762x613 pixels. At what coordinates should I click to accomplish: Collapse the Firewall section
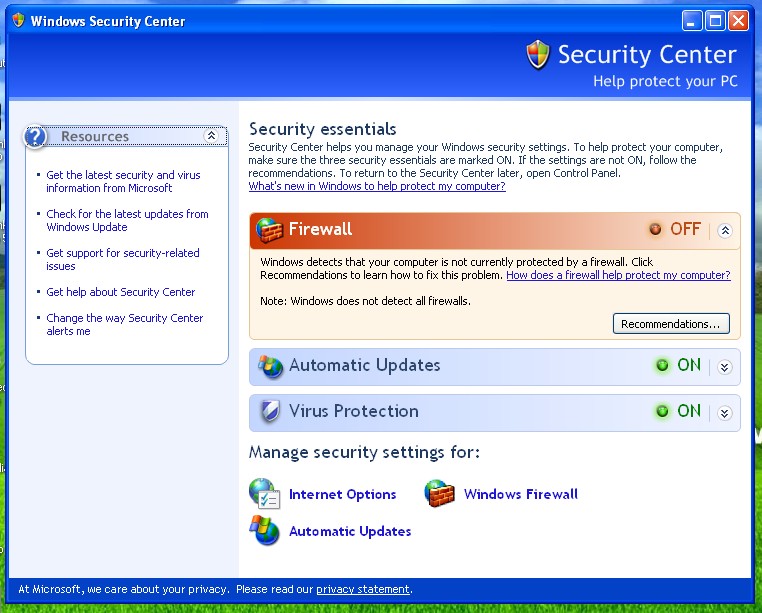(725, 230)
